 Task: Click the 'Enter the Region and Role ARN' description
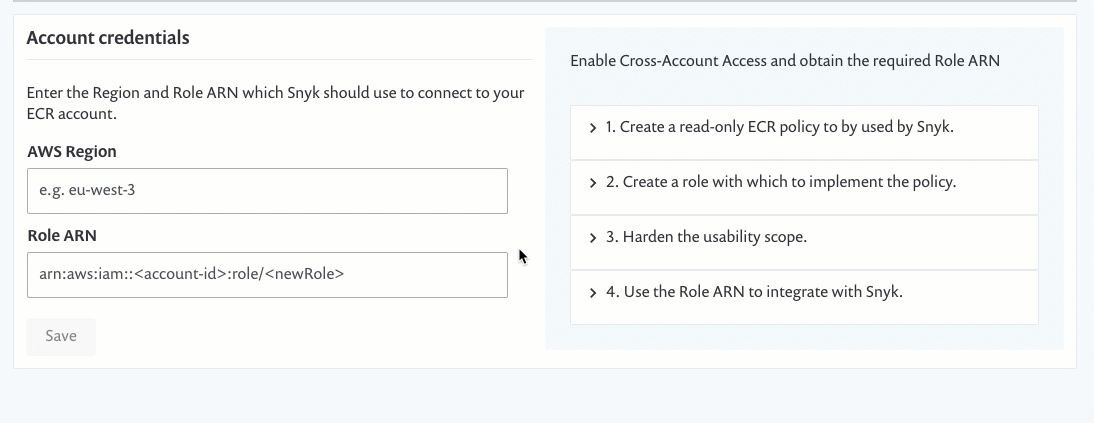coord(276,103)
